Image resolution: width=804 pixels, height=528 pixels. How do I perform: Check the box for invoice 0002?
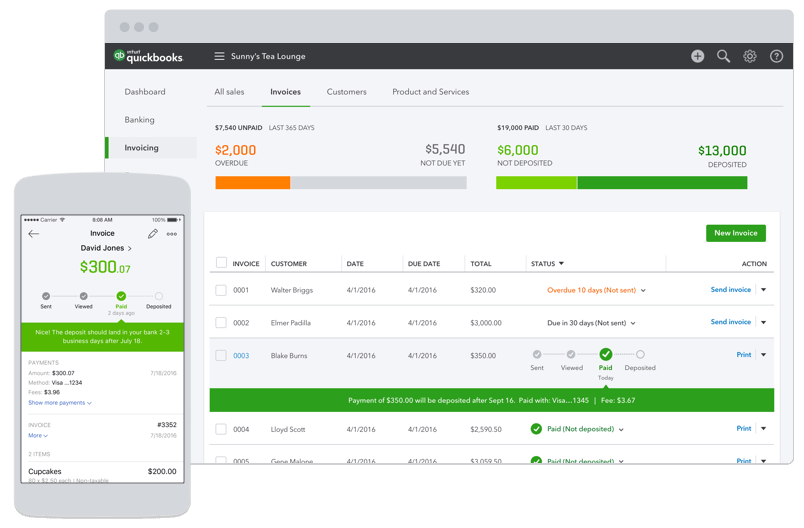tap(221, 323)
